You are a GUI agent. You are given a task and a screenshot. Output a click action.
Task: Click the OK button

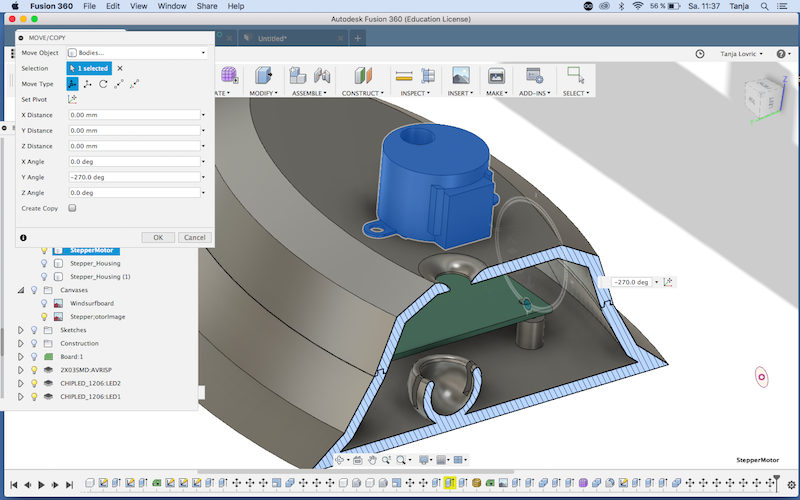click(x=158, y=237)
